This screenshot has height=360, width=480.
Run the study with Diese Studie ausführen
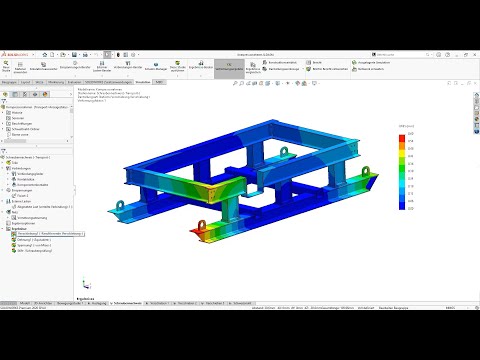point(177,67)
